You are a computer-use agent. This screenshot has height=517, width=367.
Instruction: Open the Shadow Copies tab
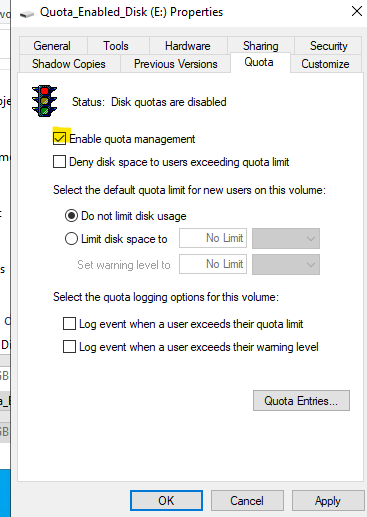click(x=69, y=64)
